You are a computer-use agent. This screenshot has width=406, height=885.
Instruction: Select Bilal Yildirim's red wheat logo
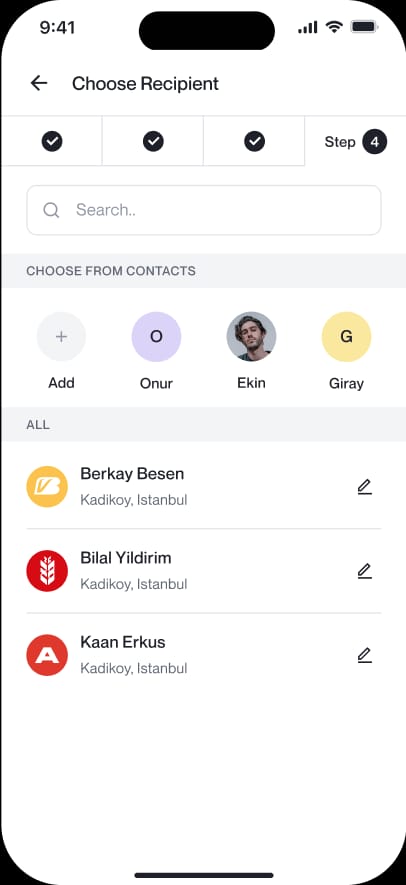[x=47, y=571]
